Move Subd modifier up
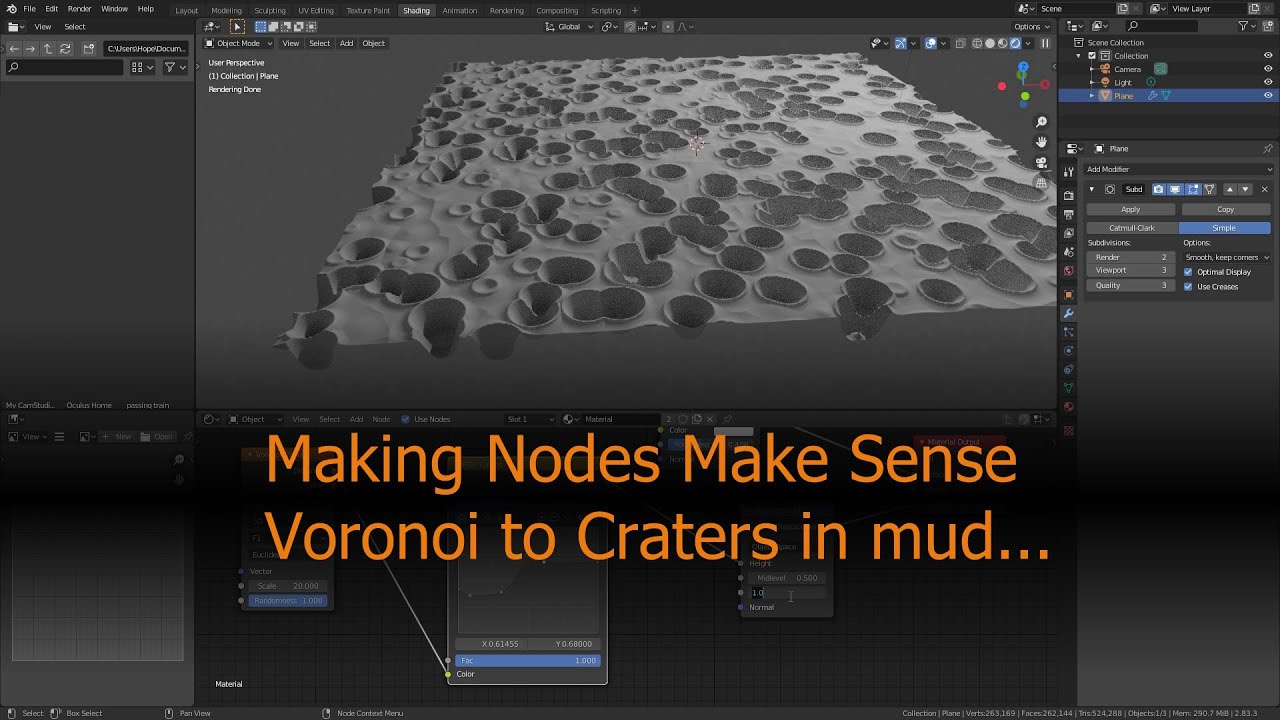This screenshot has height=720, width=1280. click(x=1229, y=189)
